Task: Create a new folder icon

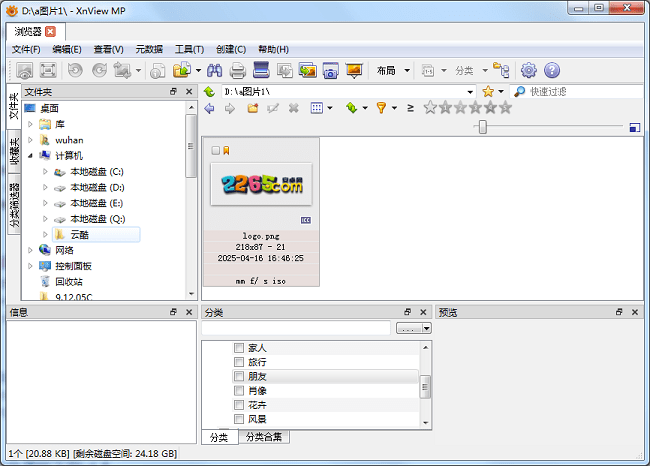Action: click(x=253, y=109)
